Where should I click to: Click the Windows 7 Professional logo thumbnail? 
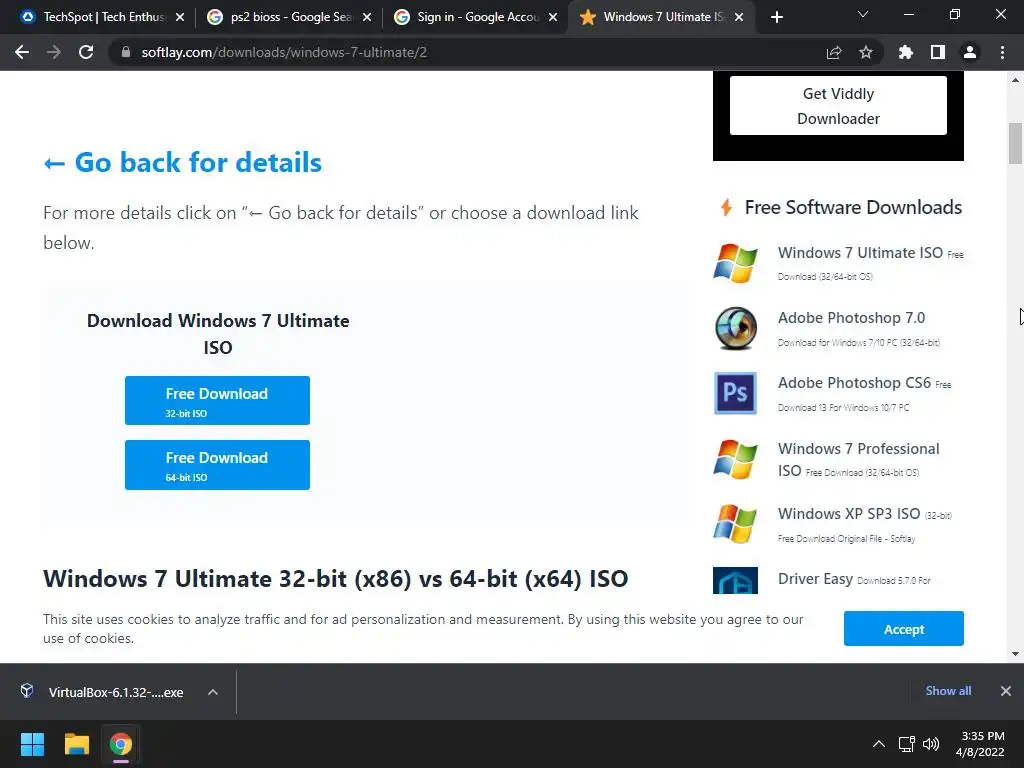(x=735, y=459)
